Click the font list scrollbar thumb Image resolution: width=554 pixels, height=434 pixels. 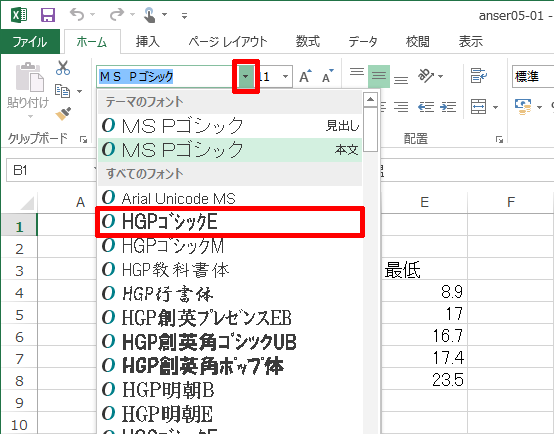370,129
